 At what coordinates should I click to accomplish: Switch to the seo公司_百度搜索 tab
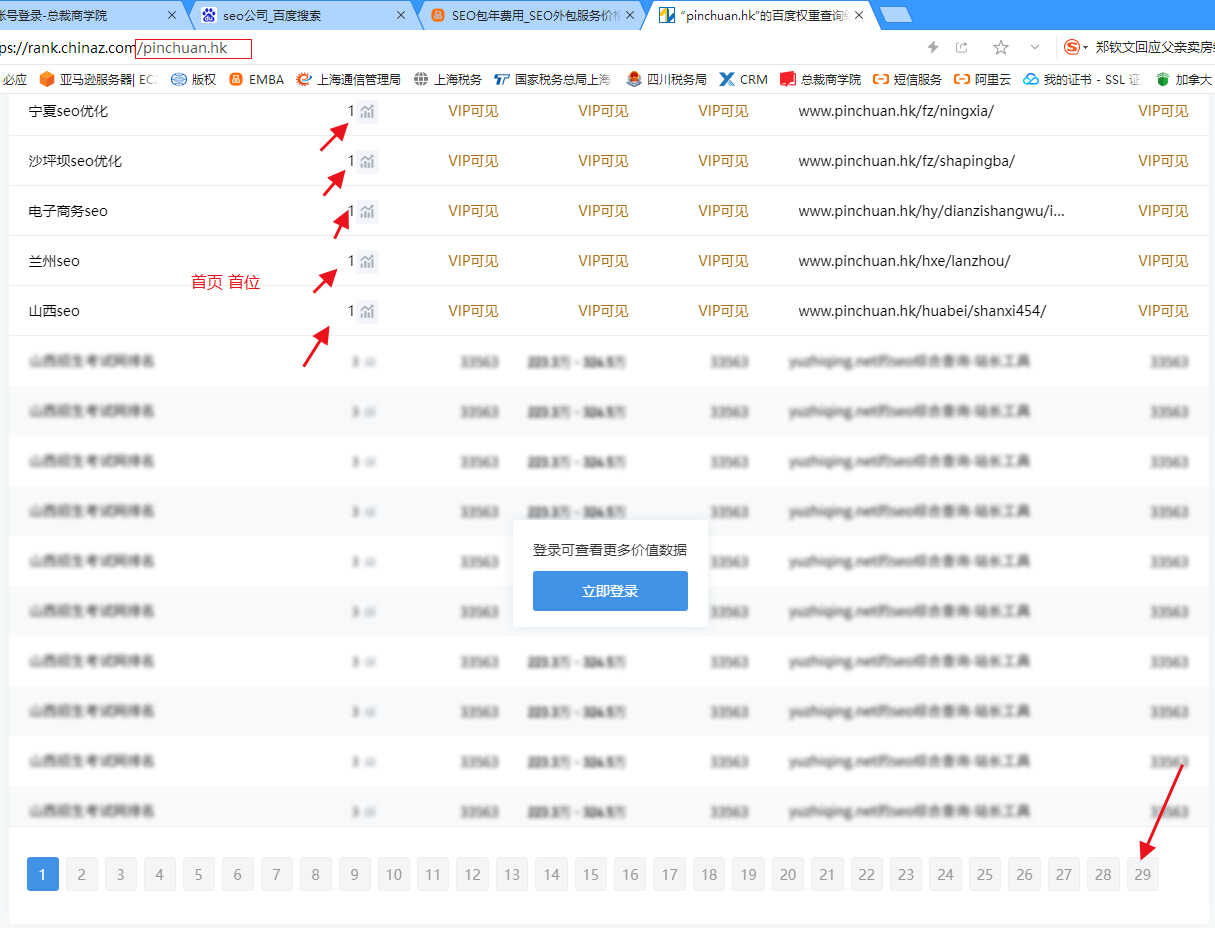pos(293,15)
